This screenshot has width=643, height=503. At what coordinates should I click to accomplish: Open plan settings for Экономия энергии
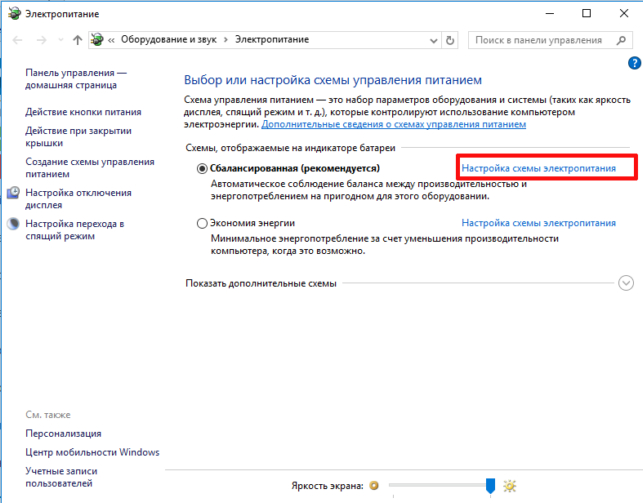coord(538,223)
